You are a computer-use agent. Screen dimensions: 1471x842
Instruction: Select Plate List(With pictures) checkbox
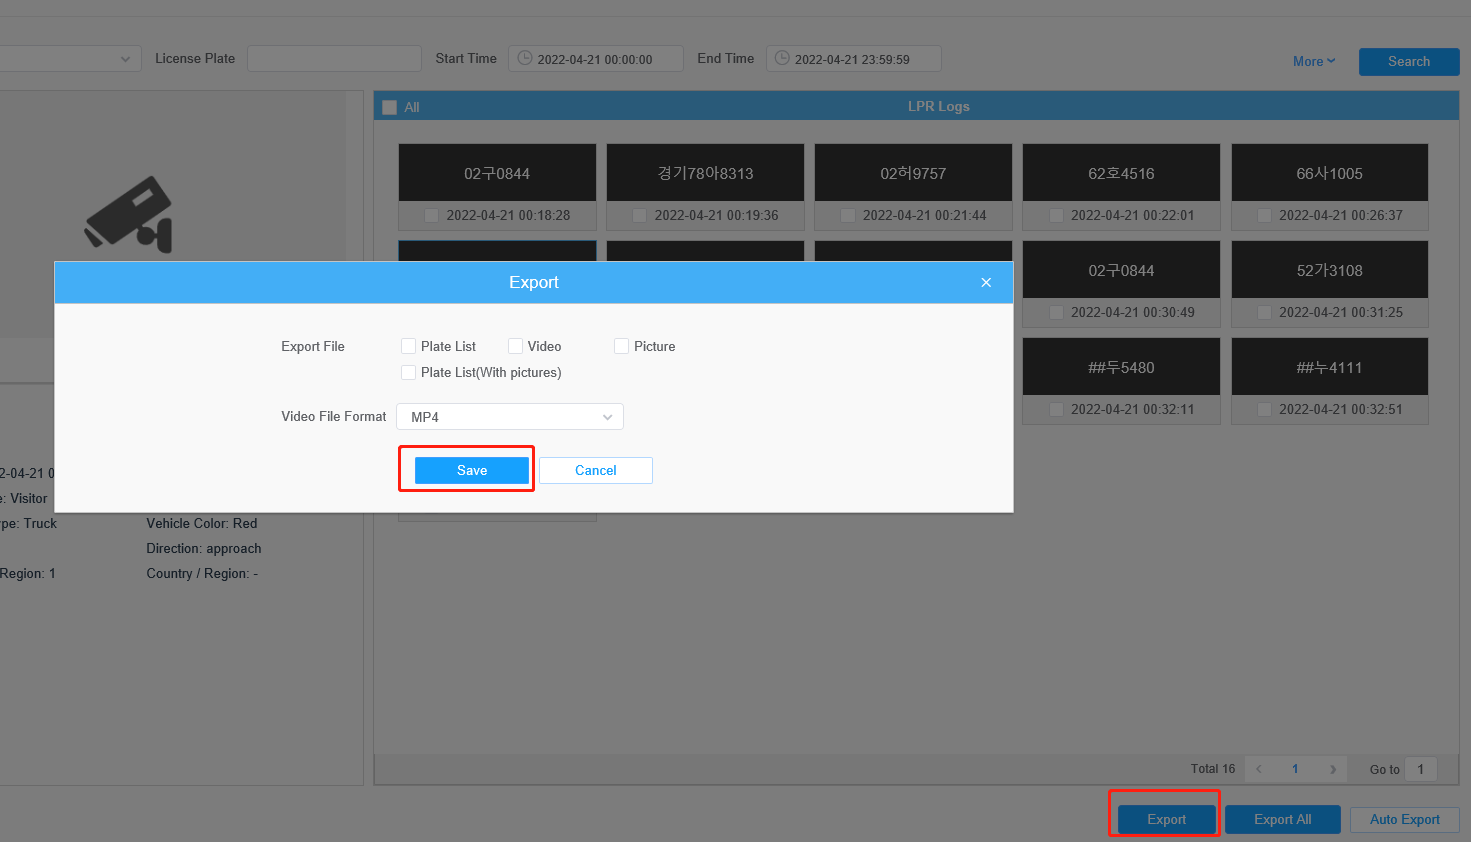pyautogui.click(x=408, y=372)
